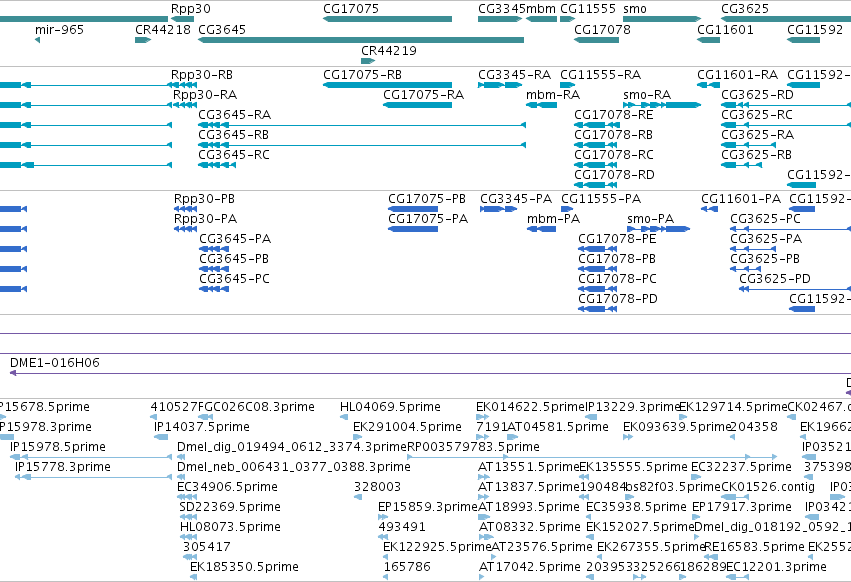851x582 pixels.
Task: Click the Rpp30 gene label
Action: (x=190, y=9)
